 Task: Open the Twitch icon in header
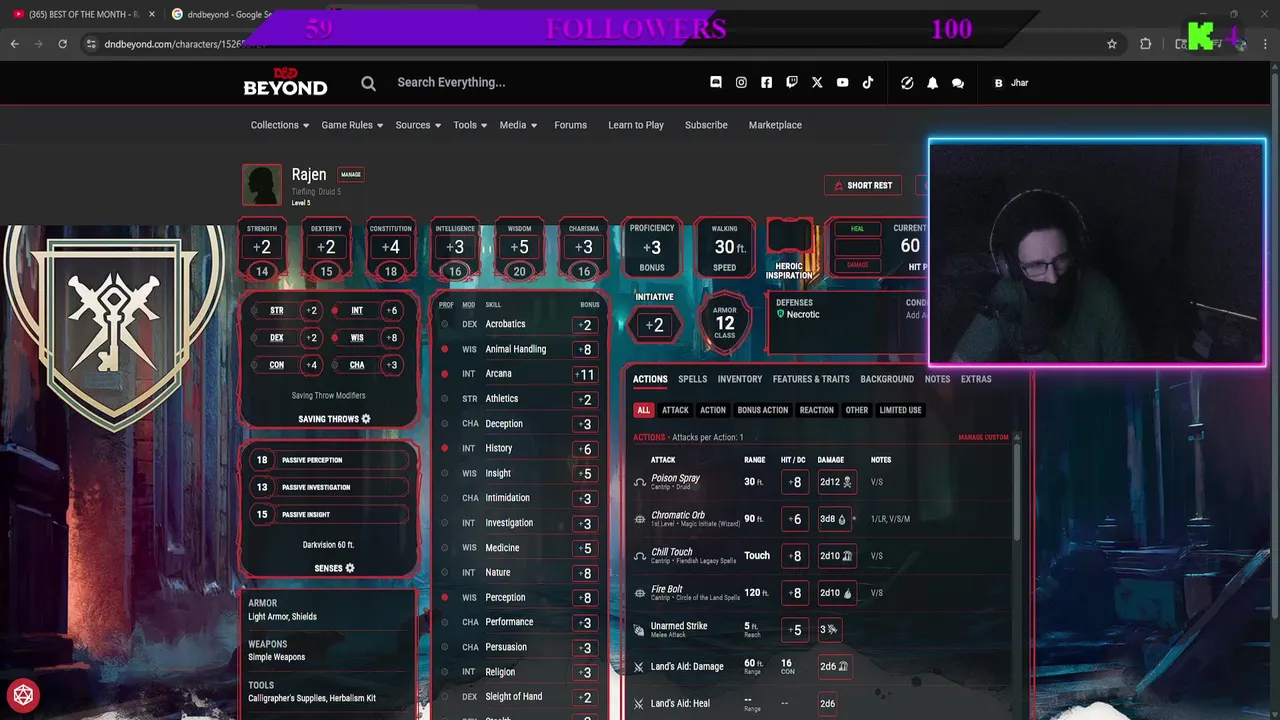click(x=792, y=83)
